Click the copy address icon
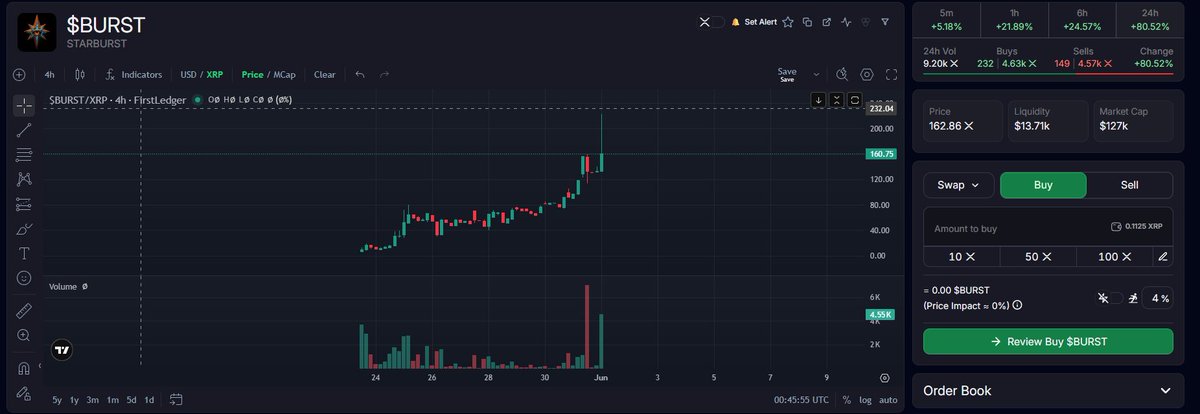Image resolution: width=1200 pixels, height=414 pixels. (807, 21)
